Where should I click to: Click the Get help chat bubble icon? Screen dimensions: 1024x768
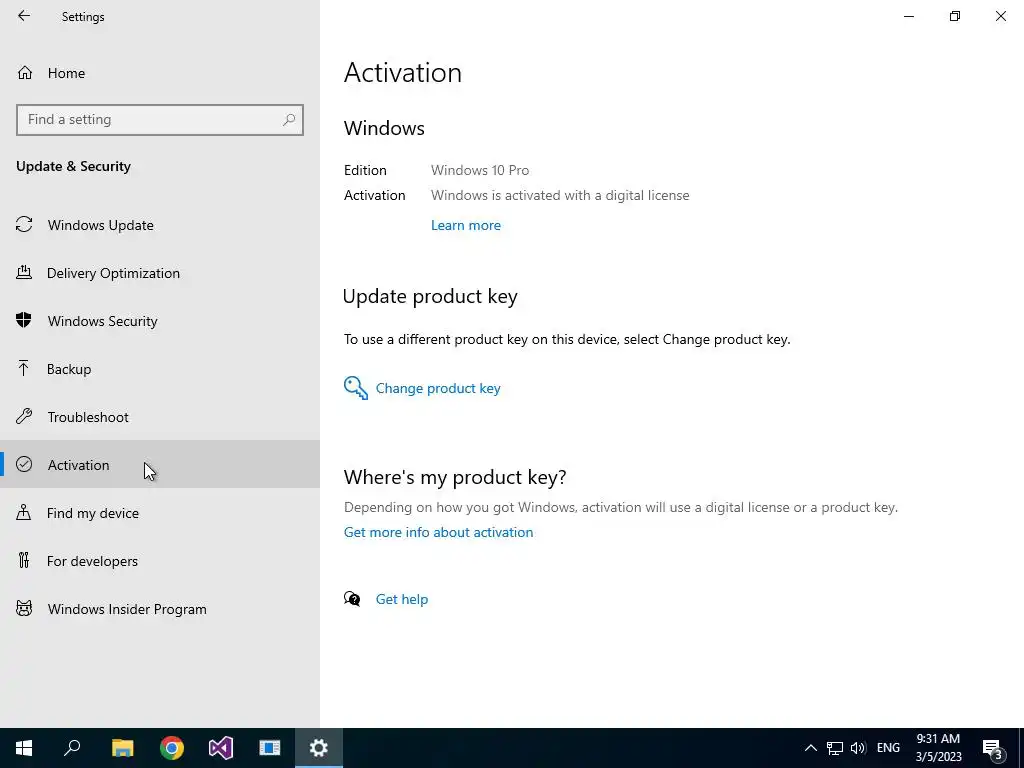pos(352,598)
